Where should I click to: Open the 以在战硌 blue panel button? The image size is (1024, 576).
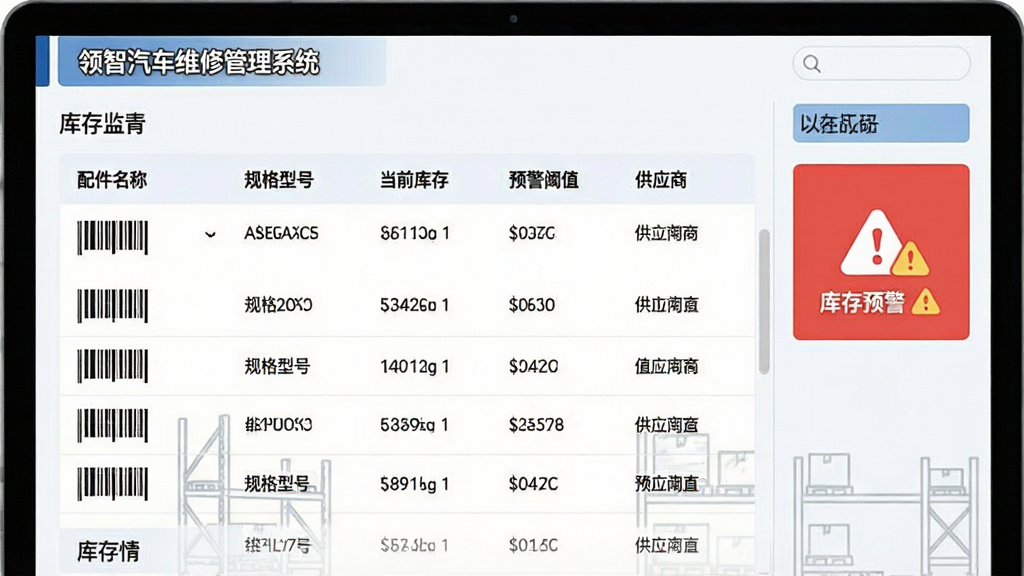point(881,123)
